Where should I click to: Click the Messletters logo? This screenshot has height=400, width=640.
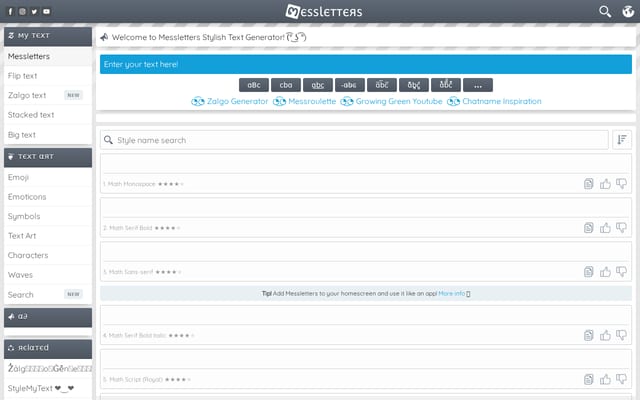[324, 11]
